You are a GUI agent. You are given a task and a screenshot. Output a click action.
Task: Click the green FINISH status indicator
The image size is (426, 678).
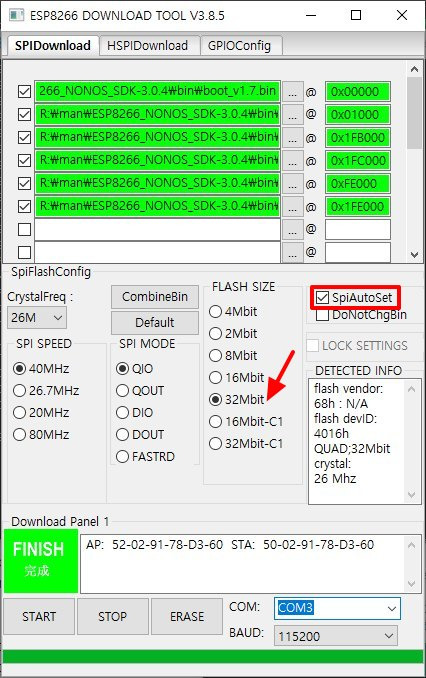(41, 560)
